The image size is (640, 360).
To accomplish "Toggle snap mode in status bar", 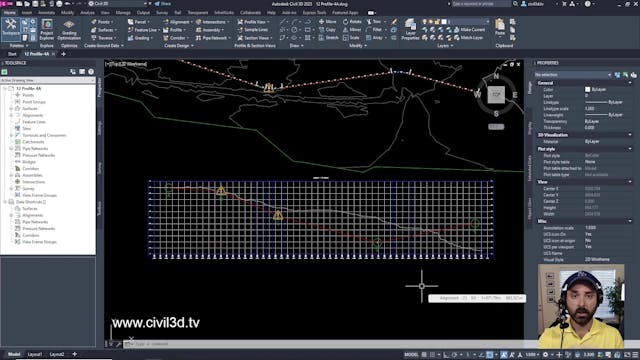I will [x=432, y=355].
